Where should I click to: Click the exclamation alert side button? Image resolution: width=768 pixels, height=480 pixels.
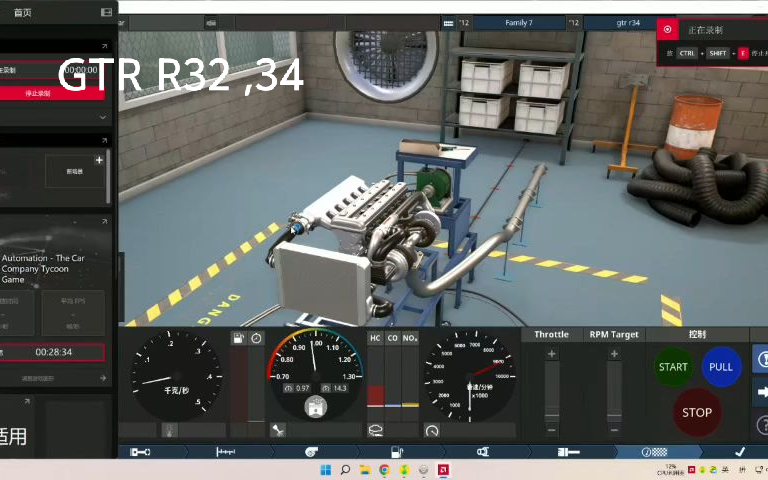(x=761, y=359)
